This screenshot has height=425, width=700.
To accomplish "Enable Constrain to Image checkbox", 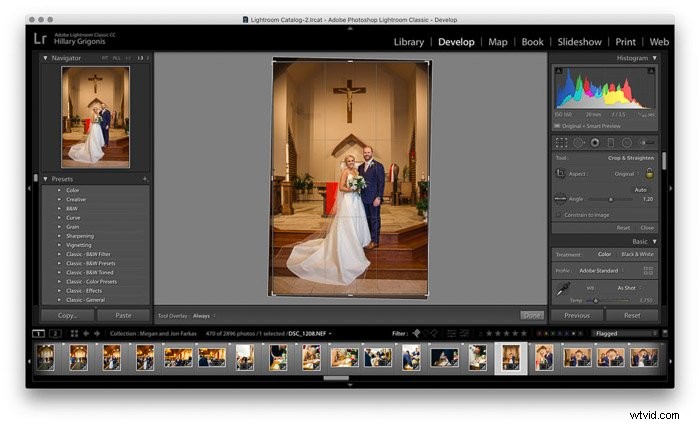I will 558,215.
